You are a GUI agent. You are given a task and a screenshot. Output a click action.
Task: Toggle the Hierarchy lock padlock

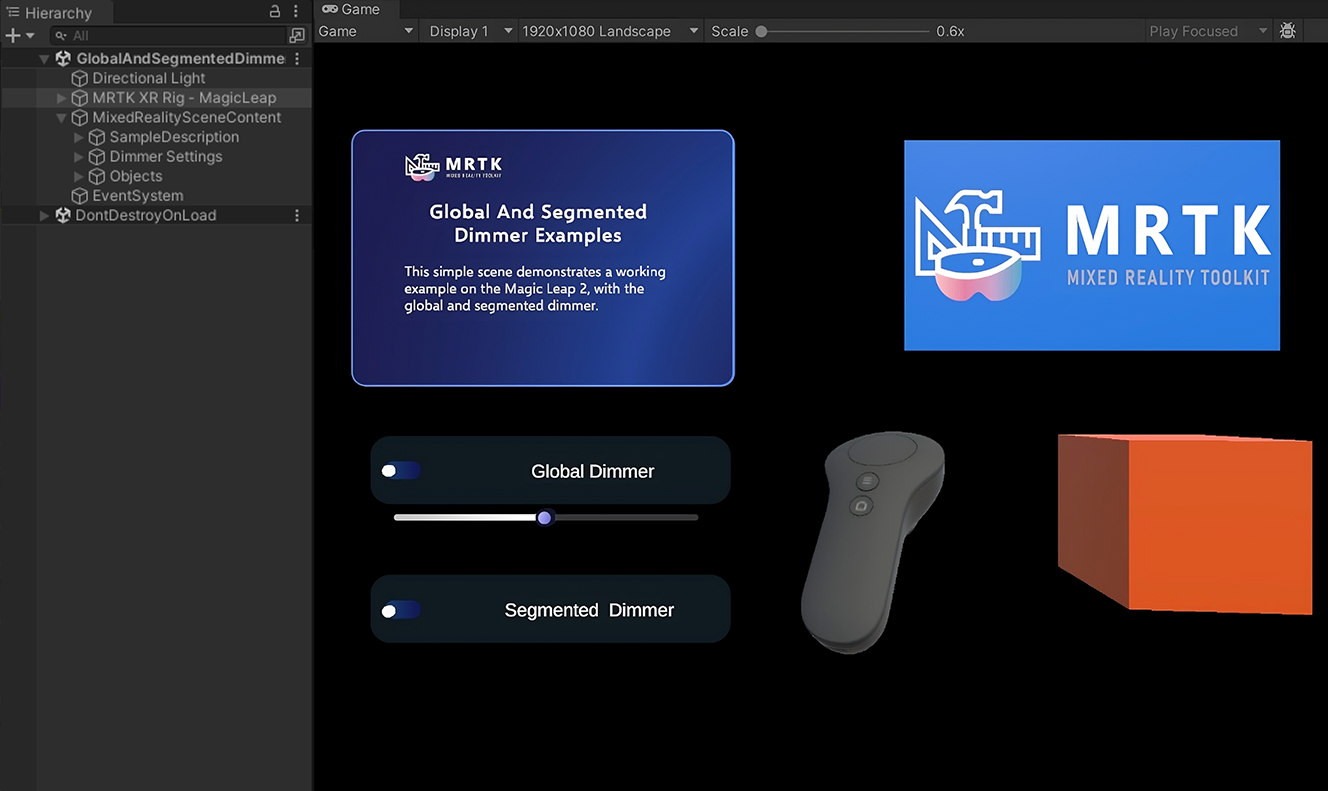pyautogui.click(x=274, y=10)
